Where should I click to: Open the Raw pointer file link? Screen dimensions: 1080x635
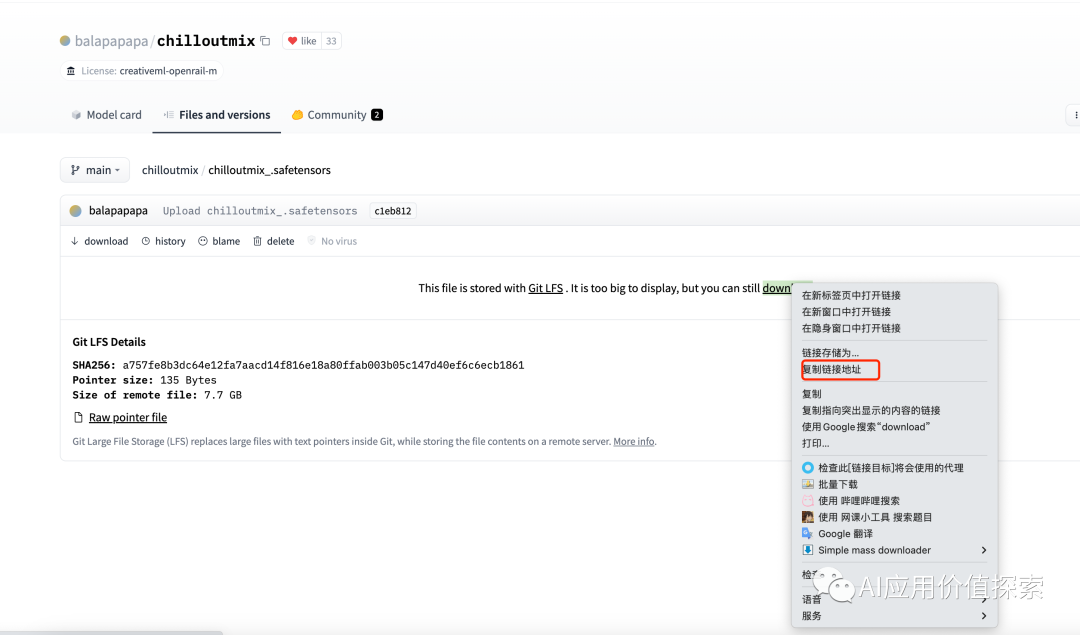[127, 417]
